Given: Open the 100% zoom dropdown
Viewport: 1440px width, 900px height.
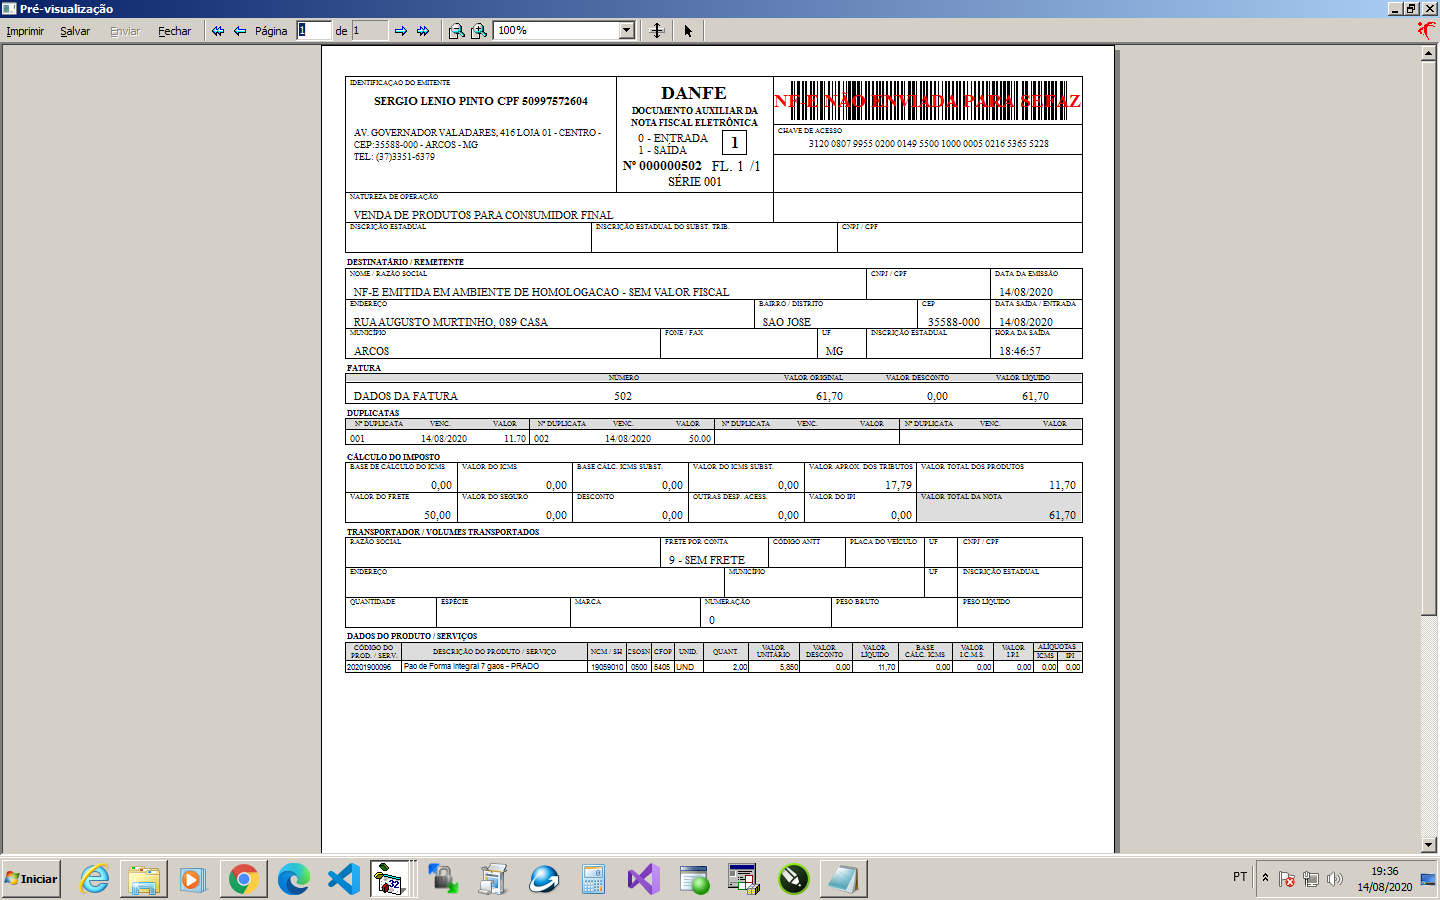Looking at the screenshot, I should pos(627,30).
